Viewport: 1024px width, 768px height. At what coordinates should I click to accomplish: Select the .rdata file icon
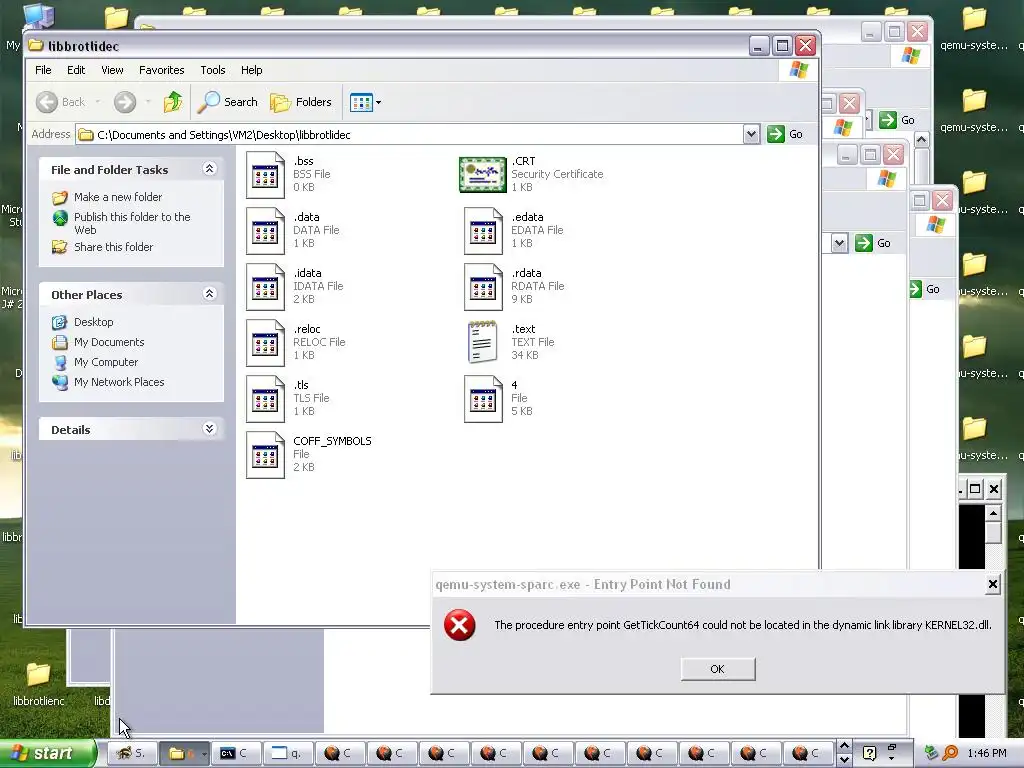pyautogui.click(x=483, y=287)
